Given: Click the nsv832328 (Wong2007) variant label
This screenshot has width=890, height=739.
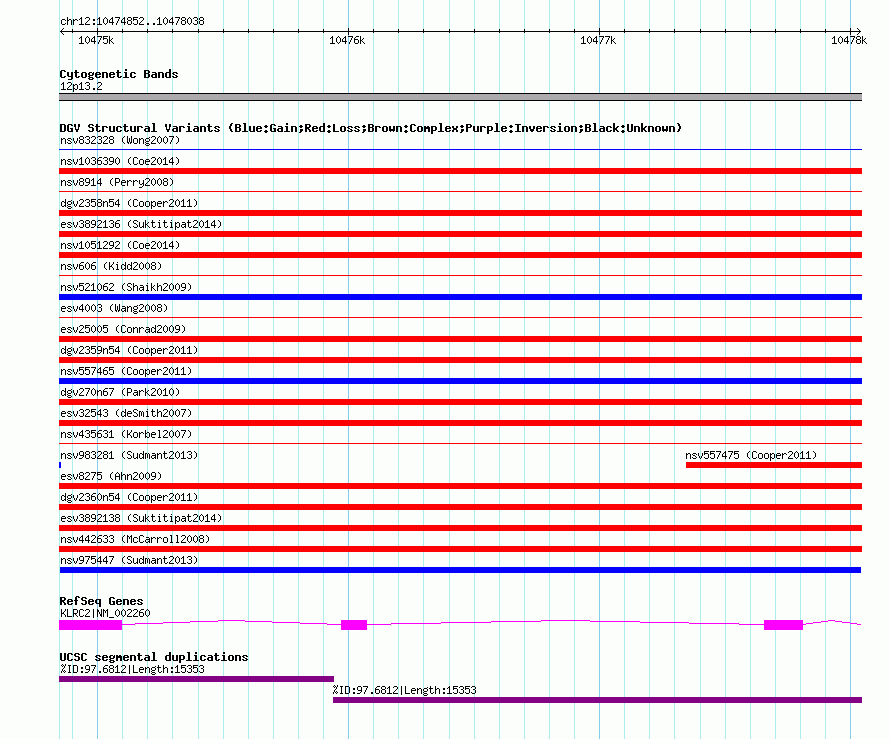Looking at the screenshot, I should pos(120,140).
